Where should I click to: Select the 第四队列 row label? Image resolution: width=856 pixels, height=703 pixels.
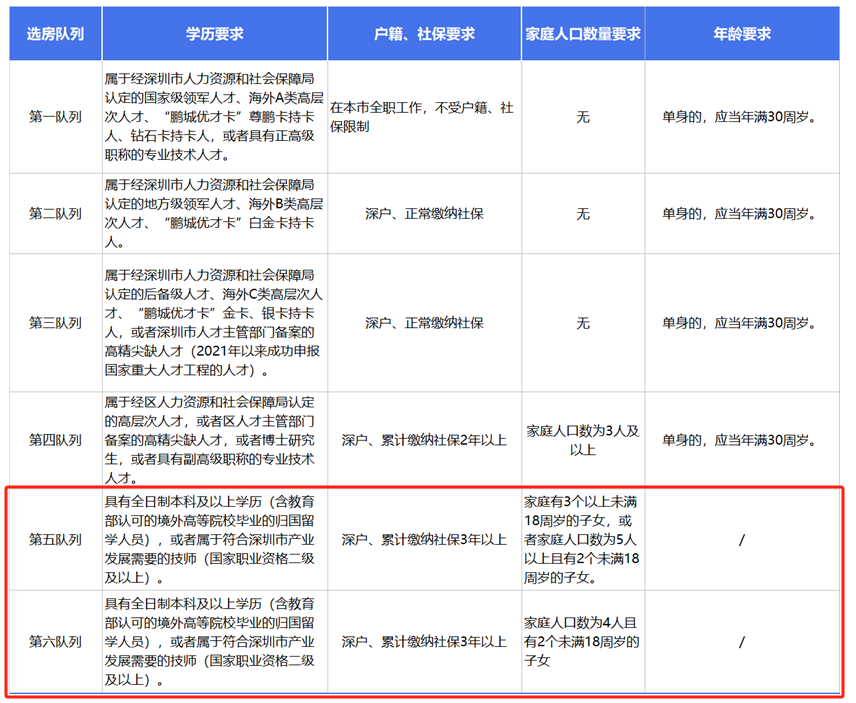pyautogui.click(x=55, y=439)
